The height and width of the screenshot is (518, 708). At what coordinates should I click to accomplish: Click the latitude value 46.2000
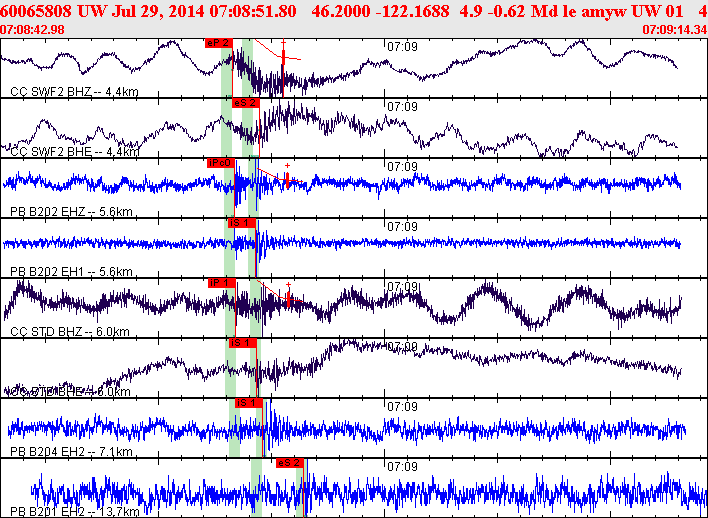pos(342,12)
